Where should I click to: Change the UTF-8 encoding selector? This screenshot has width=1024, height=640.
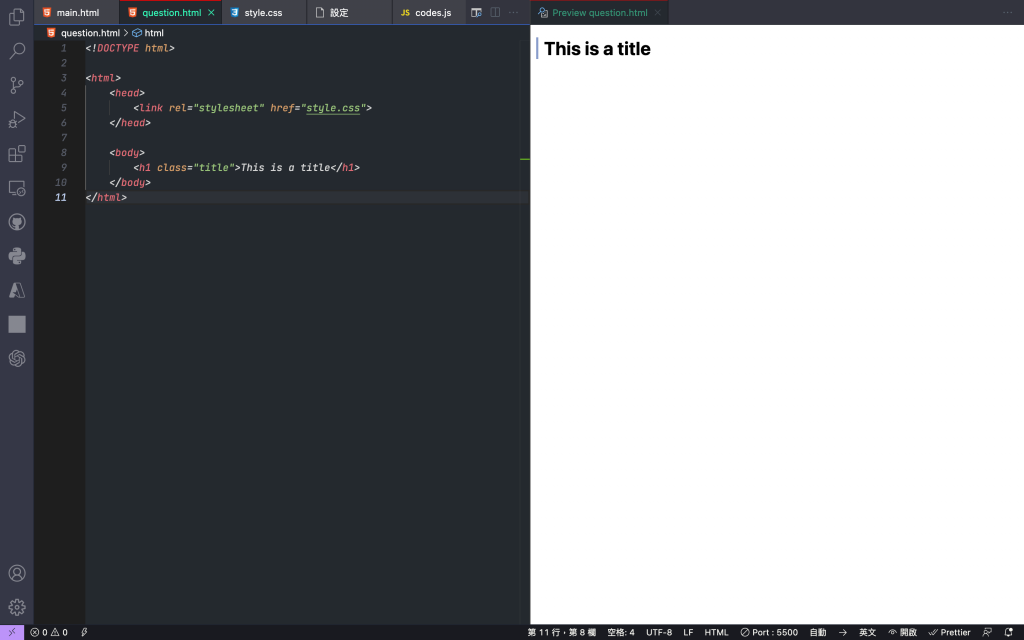tap(659, 632)
